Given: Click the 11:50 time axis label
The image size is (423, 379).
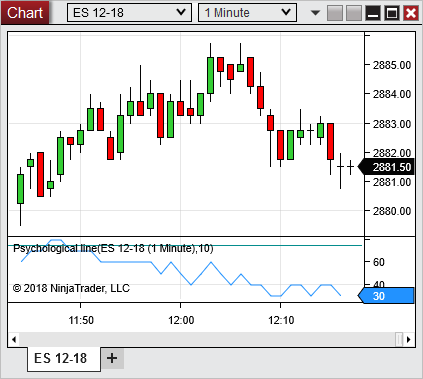Looking at the screenshot, I should click(x=81, y=320).
